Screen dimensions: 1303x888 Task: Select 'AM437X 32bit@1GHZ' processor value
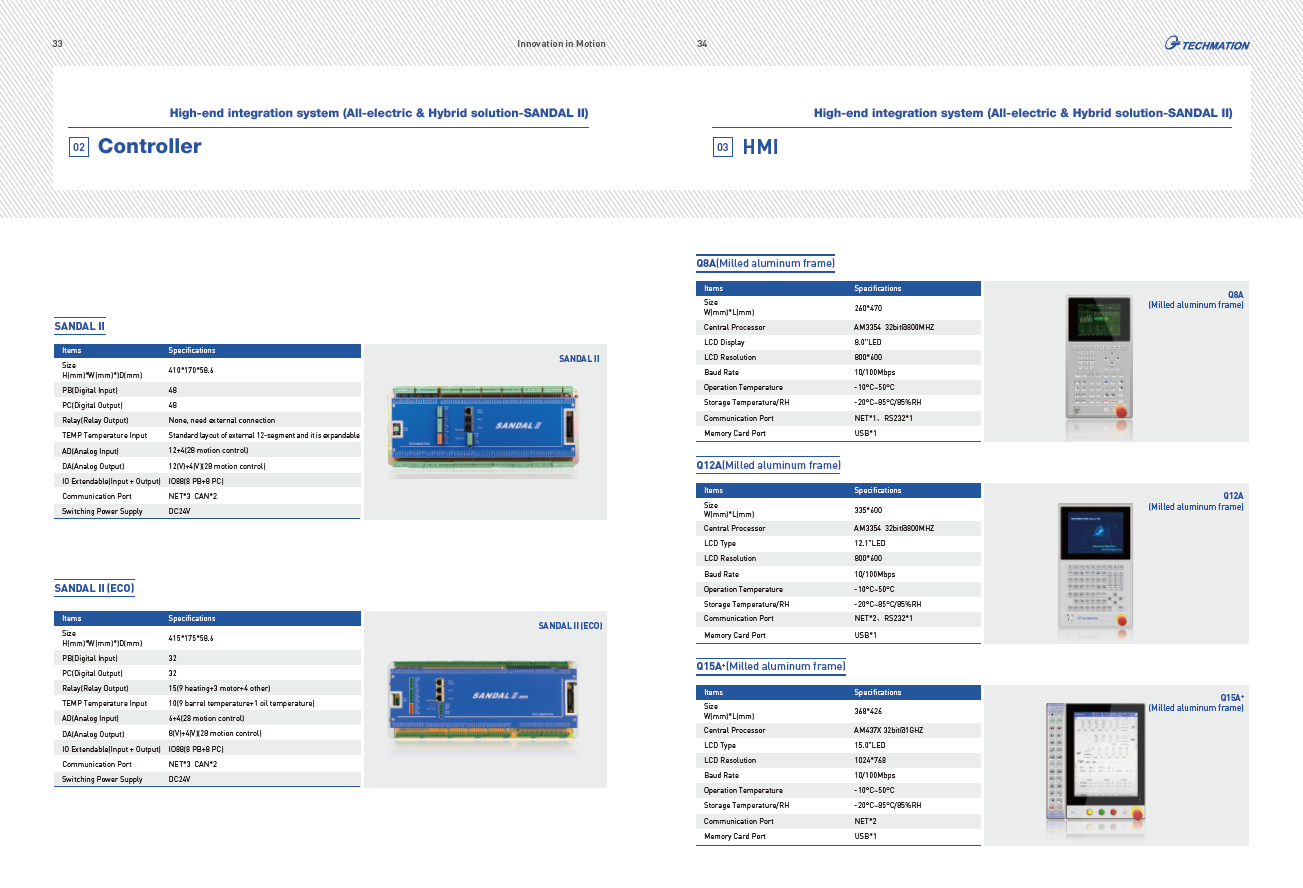[889, 730]
